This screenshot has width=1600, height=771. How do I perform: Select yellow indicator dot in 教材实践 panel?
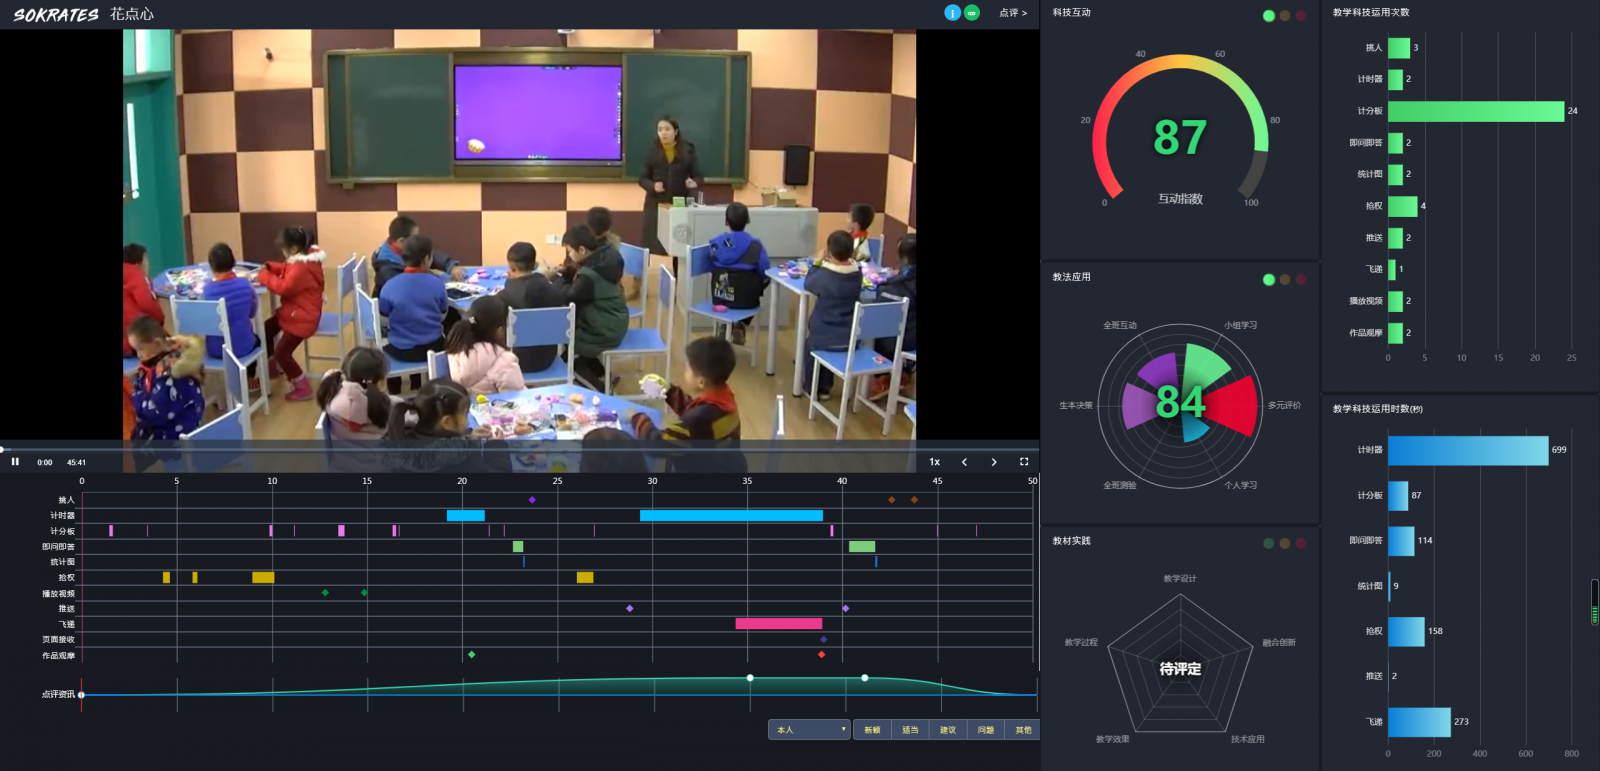[1285, 544]
